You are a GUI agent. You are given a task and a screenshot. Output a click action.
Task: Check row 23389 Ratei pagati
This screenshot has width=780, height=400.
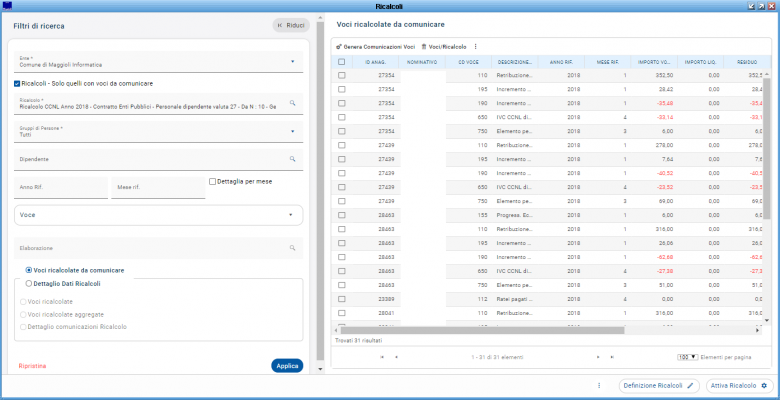pyautogui.click(x=341, y=299)
